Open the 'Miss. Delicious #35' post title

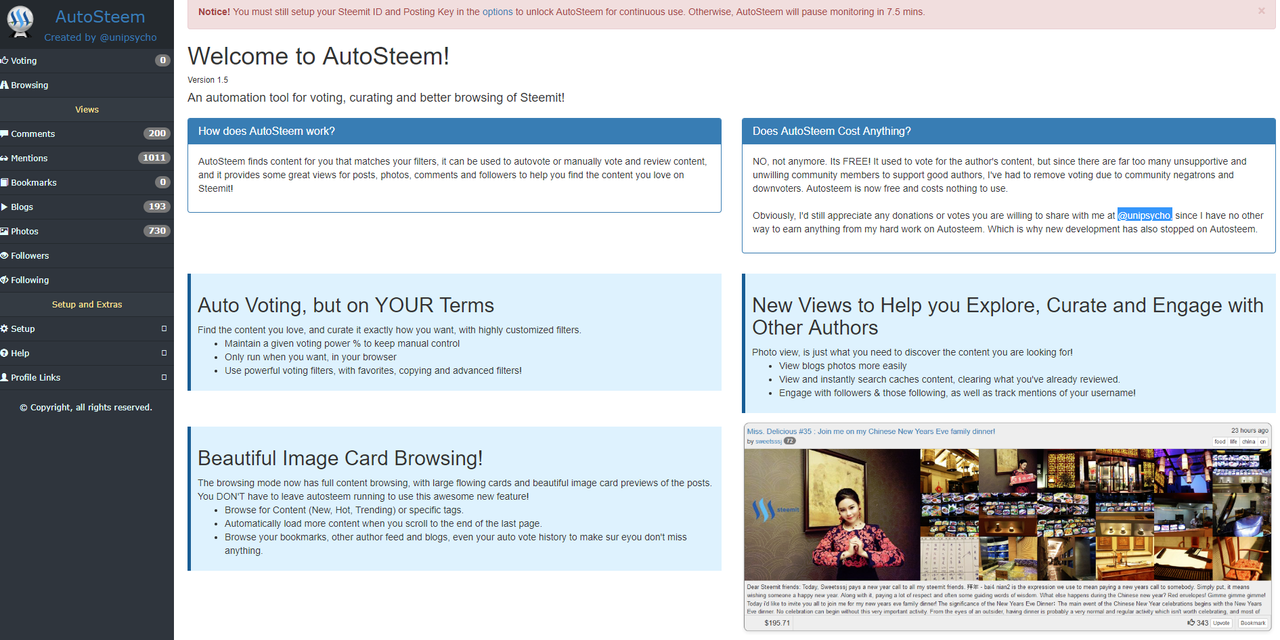[870, 432]
